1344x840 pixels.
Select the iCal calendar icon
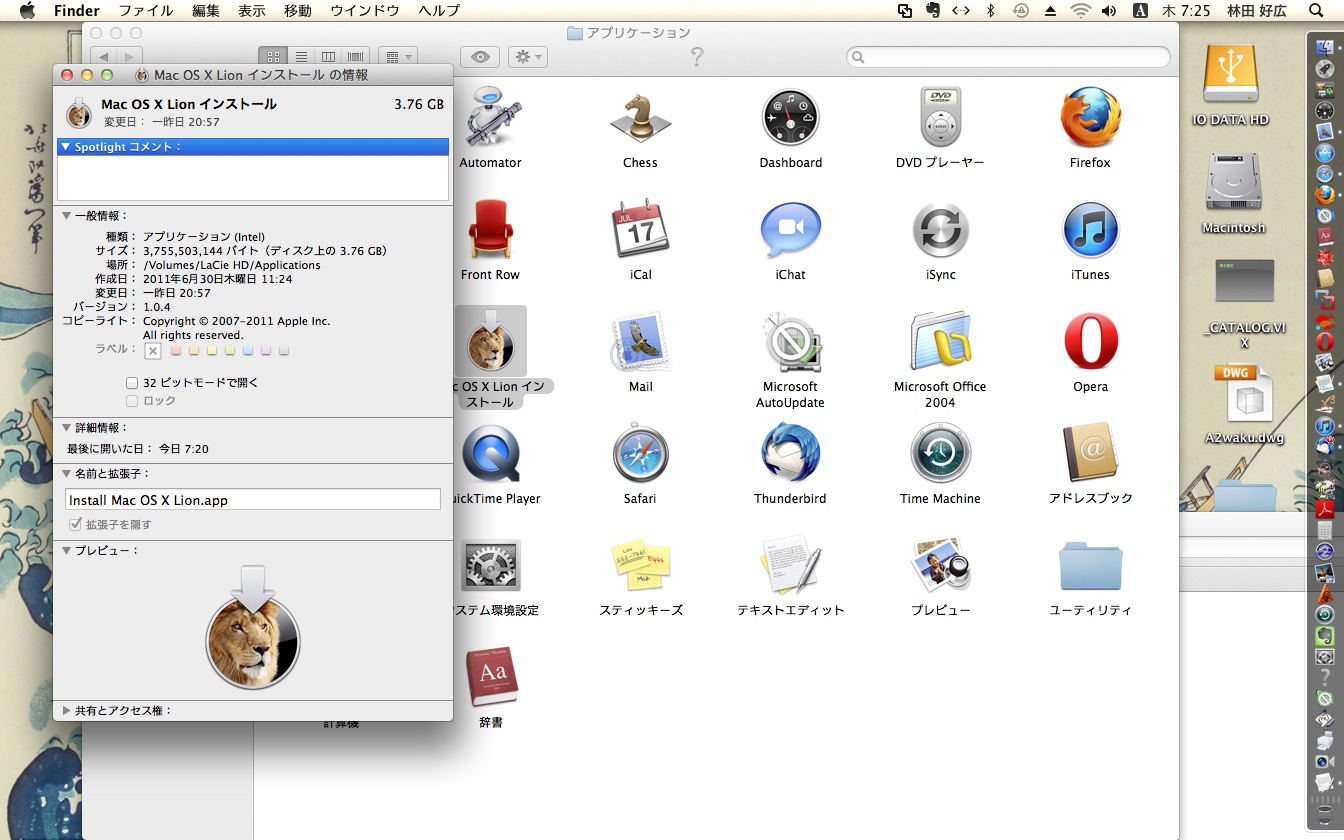(x=640, y=230)
